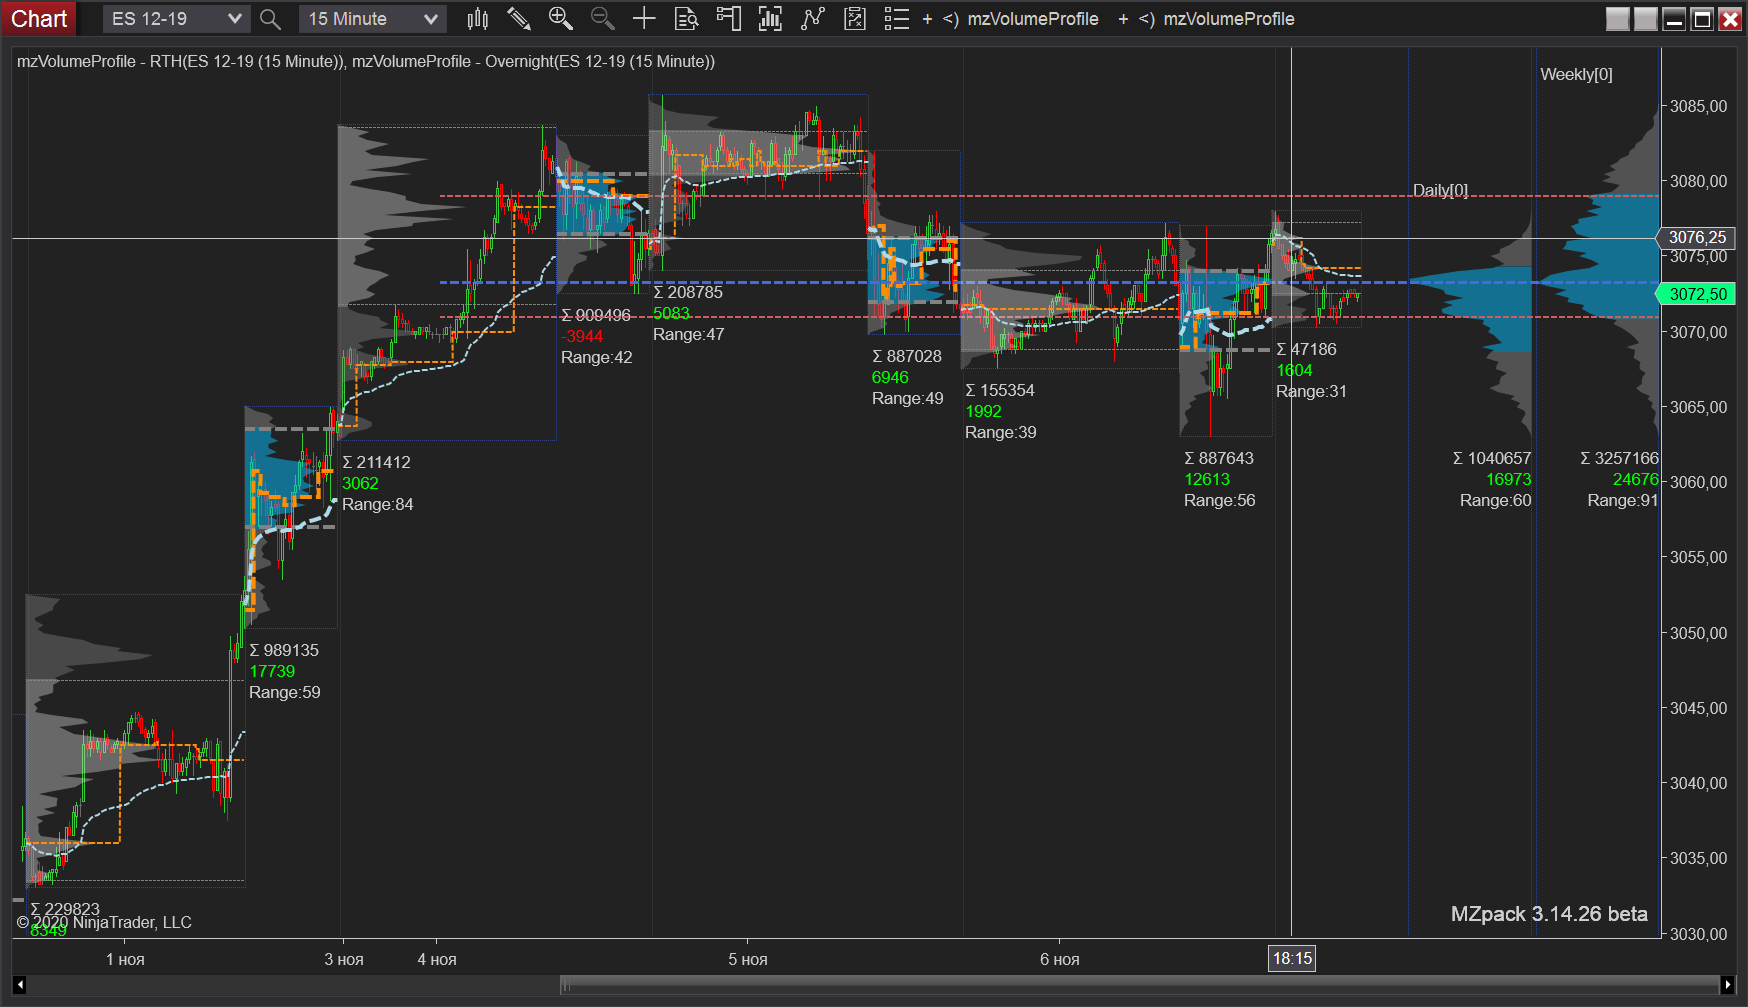Click the Range:91 weekly label
1748x1007 pixels.
[1623, 500]
